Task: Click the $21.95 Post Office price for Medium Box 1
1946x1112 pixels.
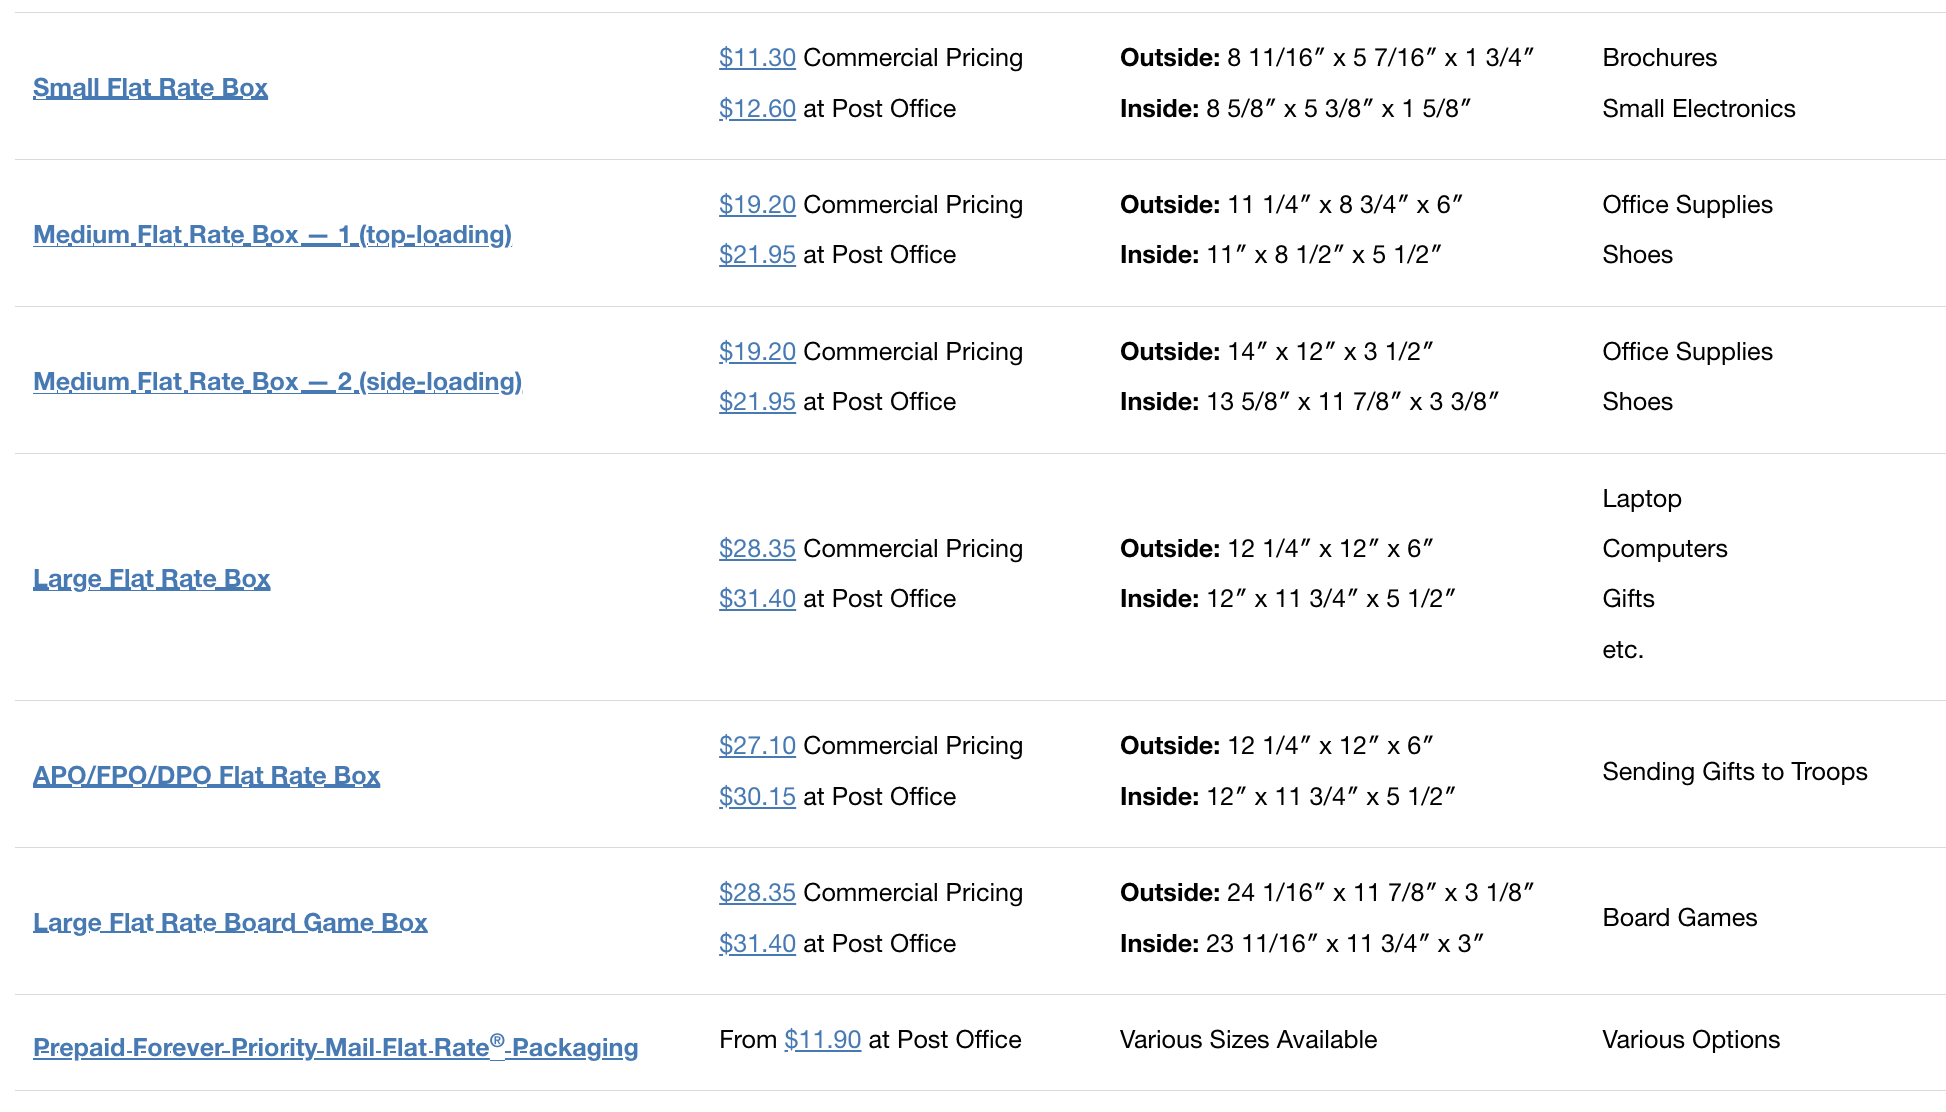Action: 757,254
